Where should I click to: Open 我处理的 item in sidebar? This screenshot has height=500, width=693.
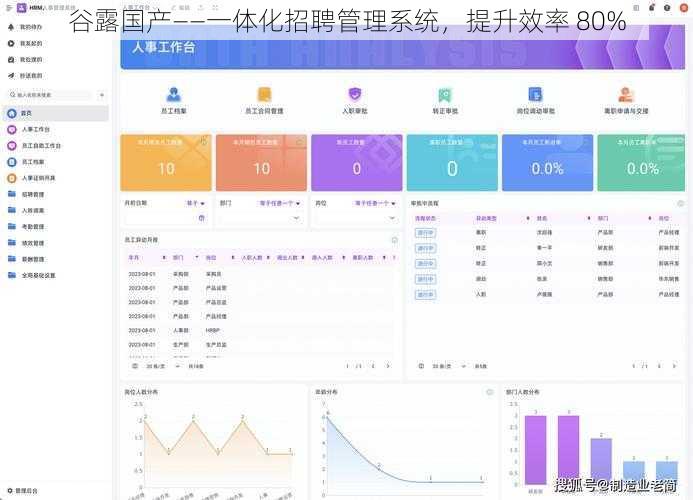click(x=26, y=59)
